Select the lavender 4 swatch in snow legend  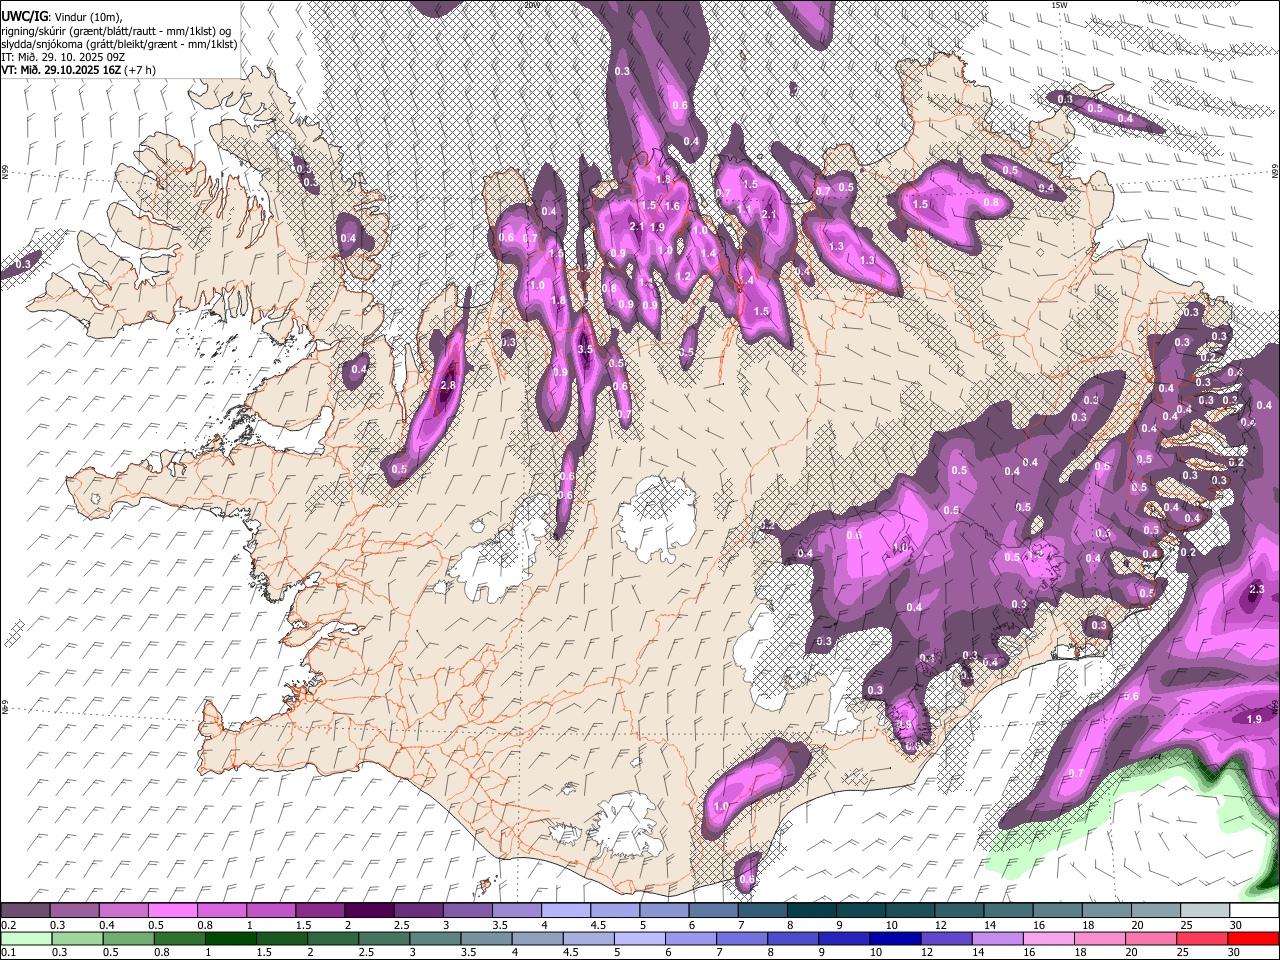(x=565, y=910)
